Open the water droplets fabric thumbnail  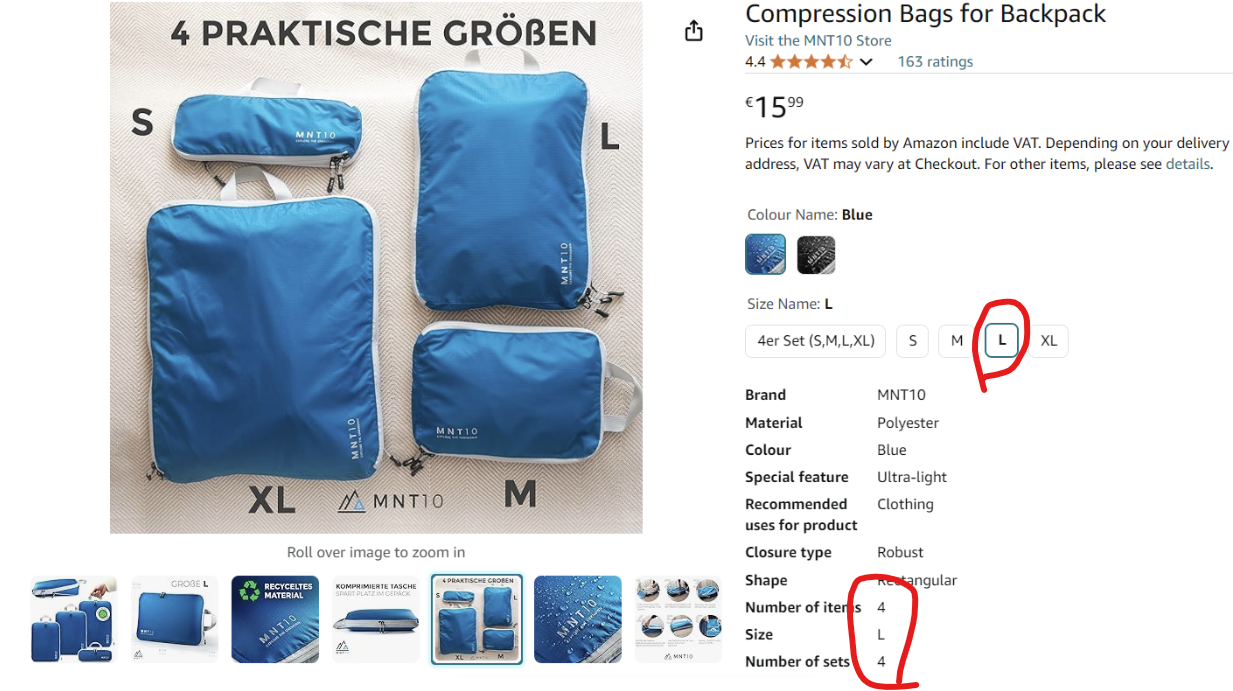[x=578, y=619]
